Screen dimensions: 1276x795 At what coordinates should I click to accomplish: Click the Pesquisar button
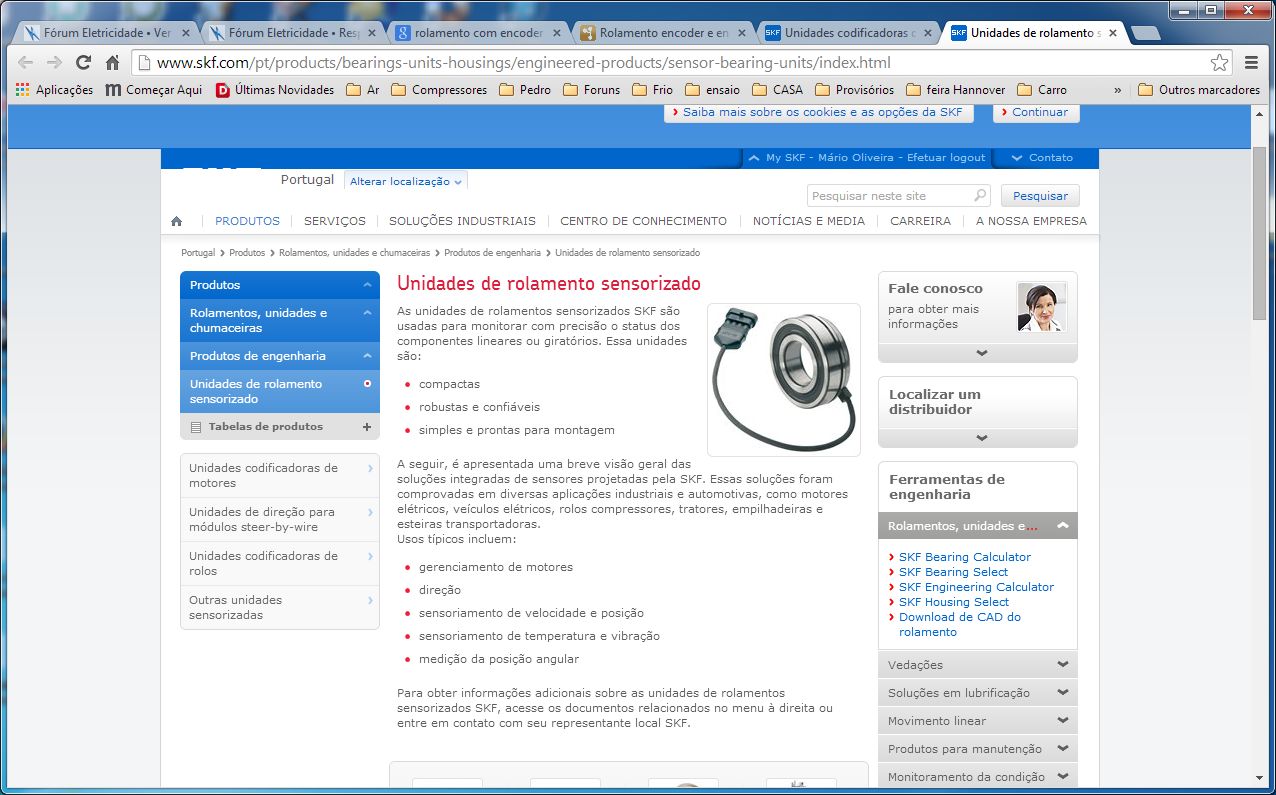pyautogui.click(x=1040, y=196)
